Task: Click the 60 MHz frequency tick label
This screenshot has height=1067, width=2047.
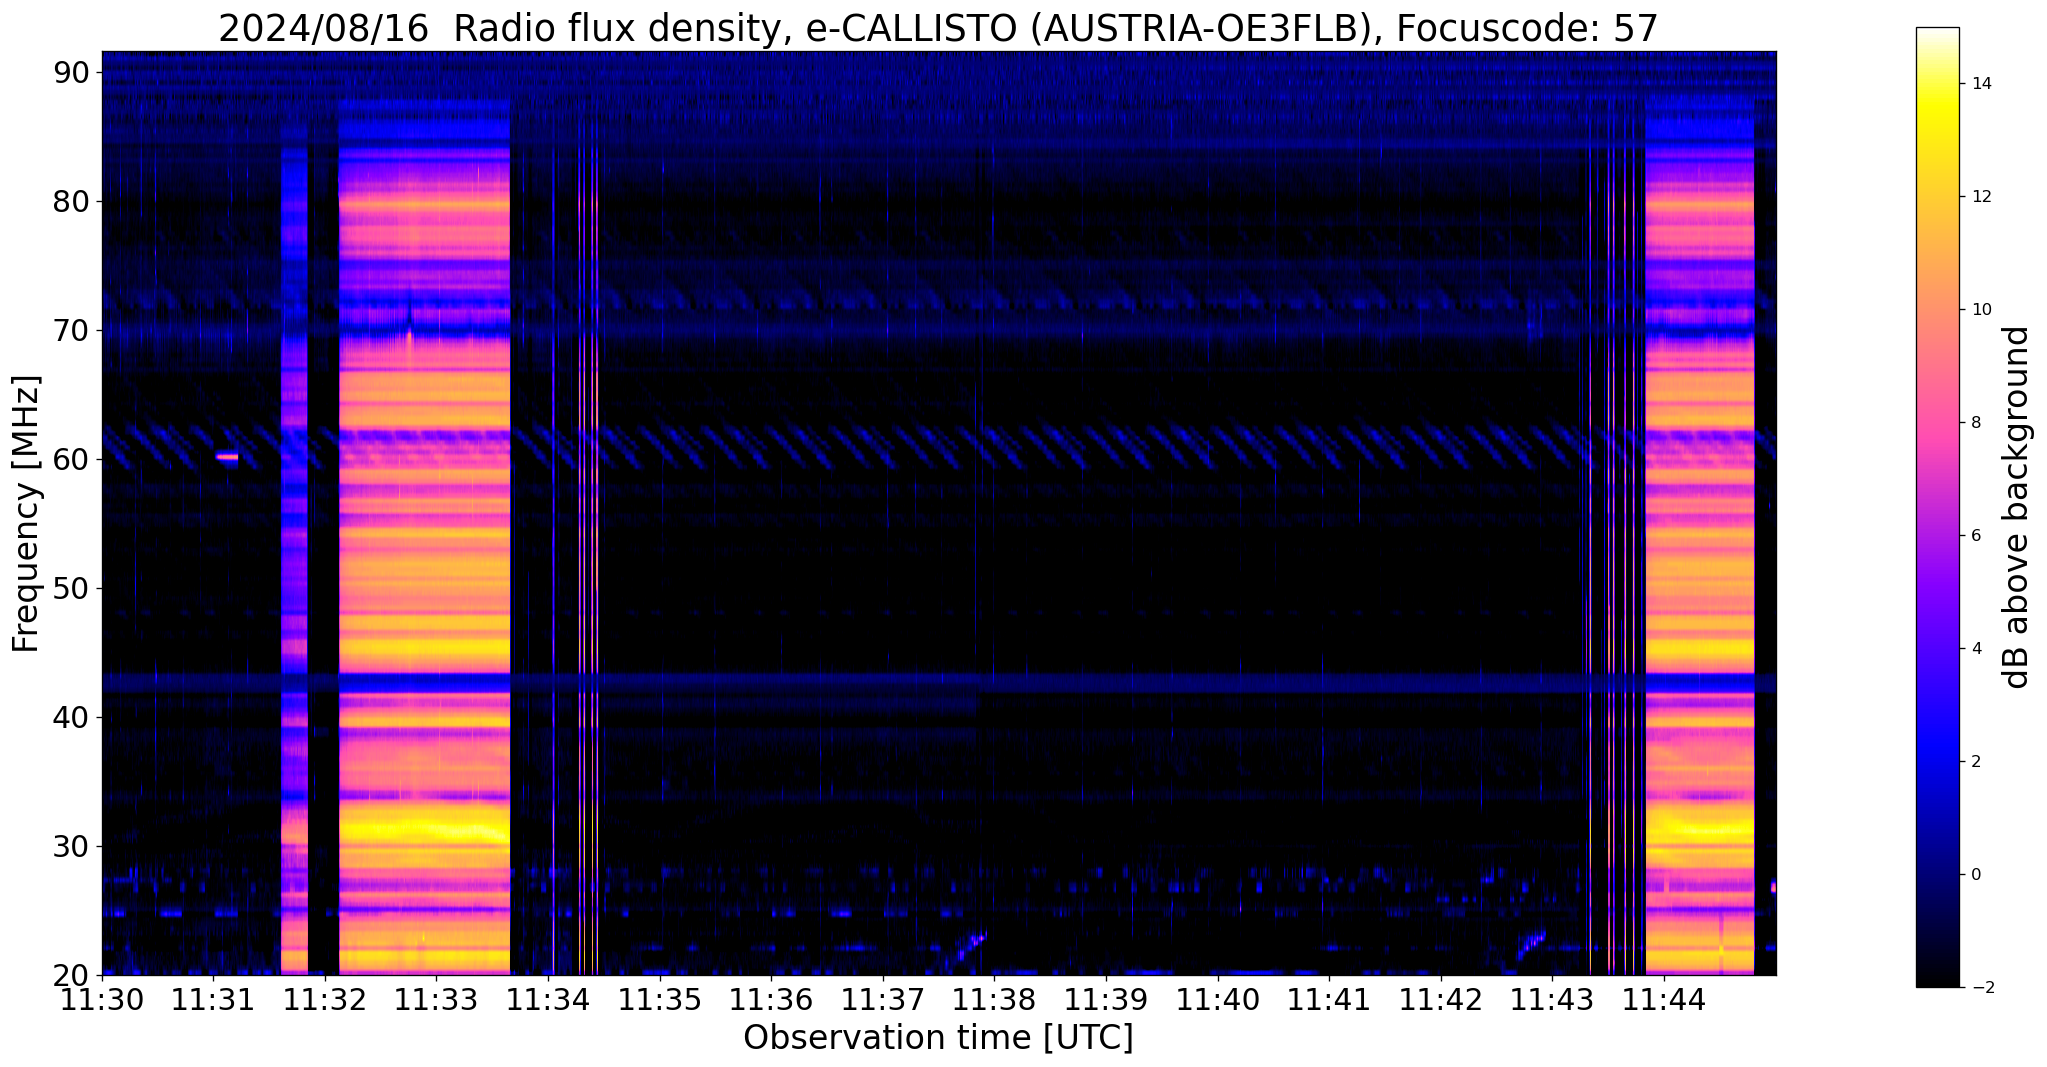Action: tap(72, 459)
